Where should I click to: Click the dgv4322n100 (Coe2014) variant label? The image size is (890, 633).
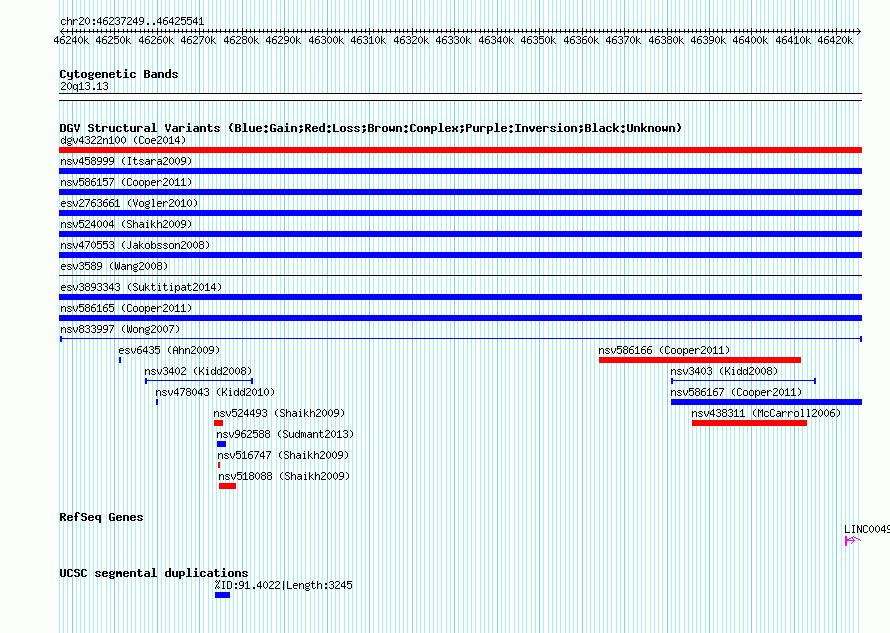point(123,140)
